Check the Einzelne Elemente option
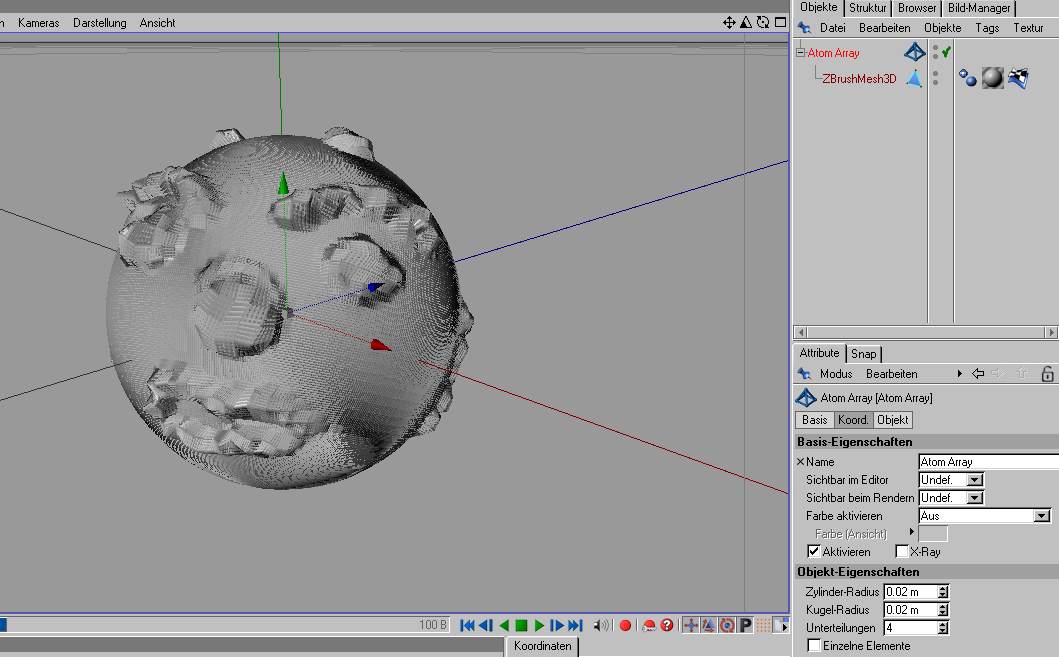 [814, 646]
